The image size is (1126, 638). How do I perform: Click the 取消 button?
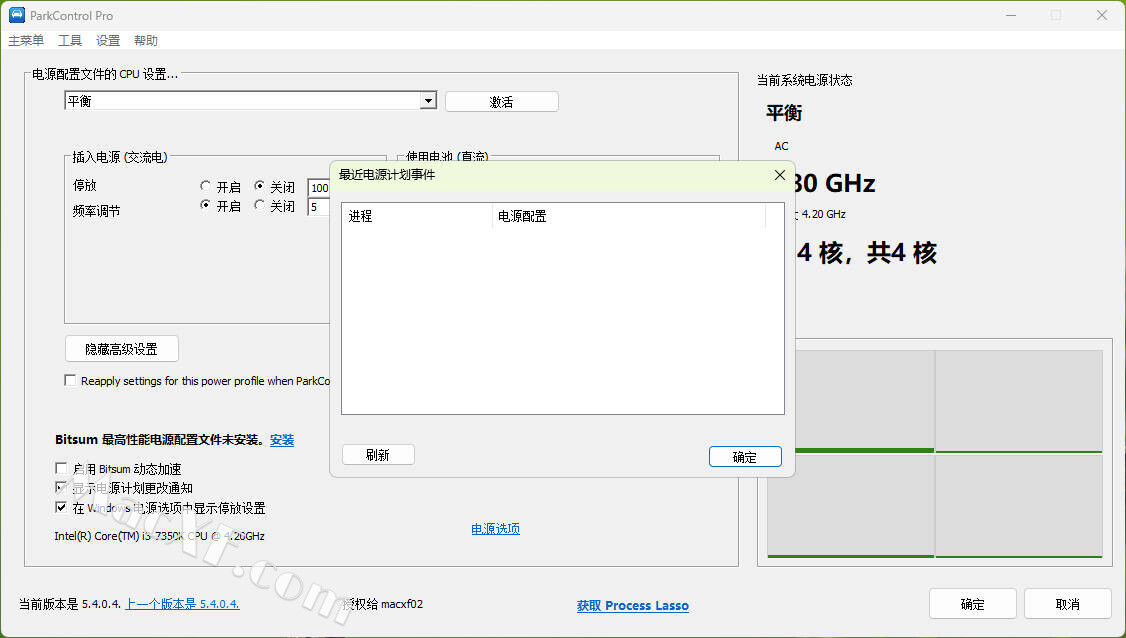[1067, 604]
